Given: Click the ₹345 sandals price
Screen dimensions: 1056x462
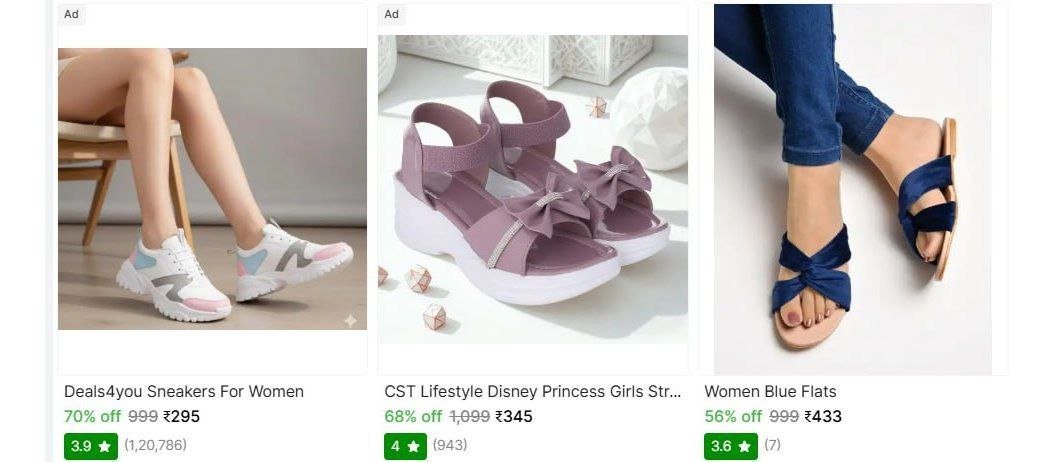Looking at the screenshot, I should (514, 416).
